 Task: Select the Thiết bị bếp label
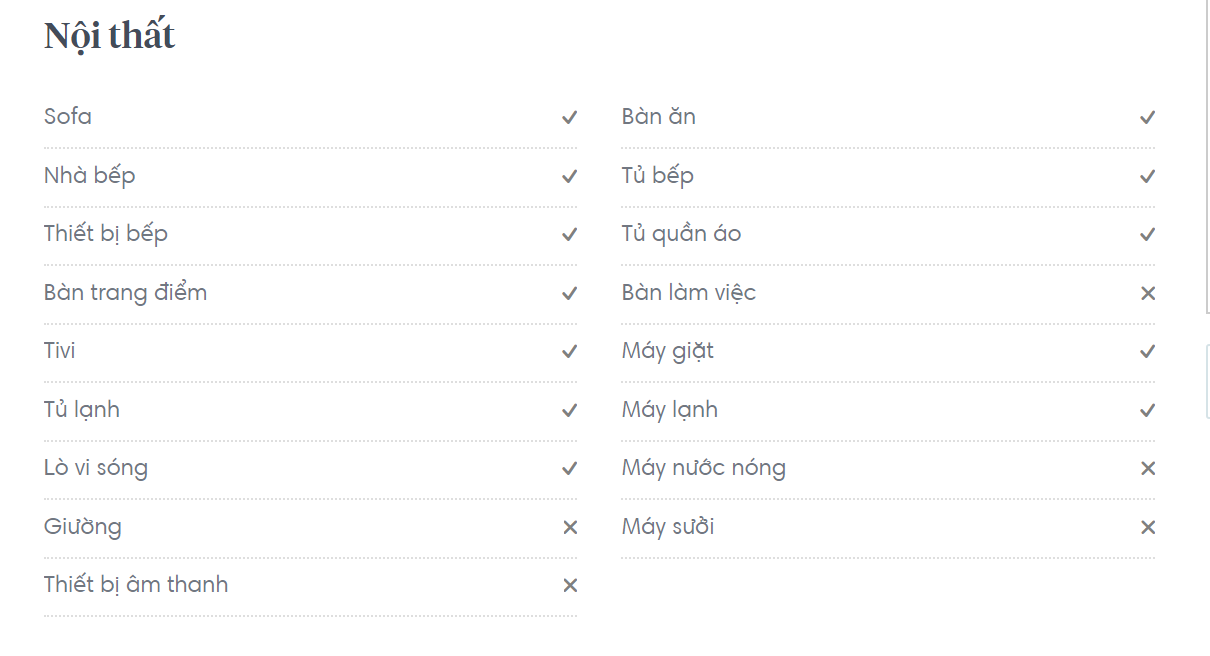106,234
